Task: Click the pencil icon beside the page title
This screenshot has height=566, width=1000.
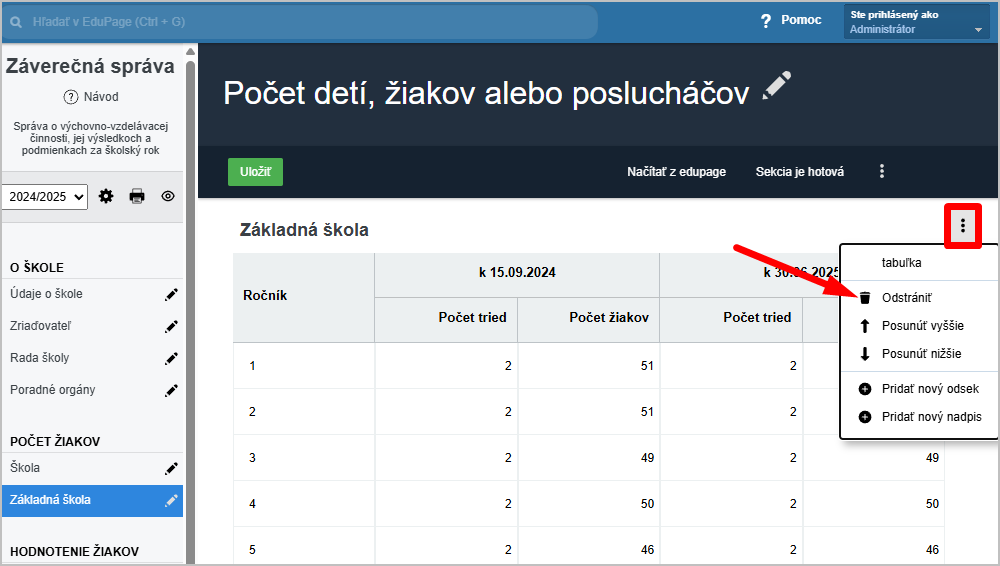Action: tap(776, 87)
